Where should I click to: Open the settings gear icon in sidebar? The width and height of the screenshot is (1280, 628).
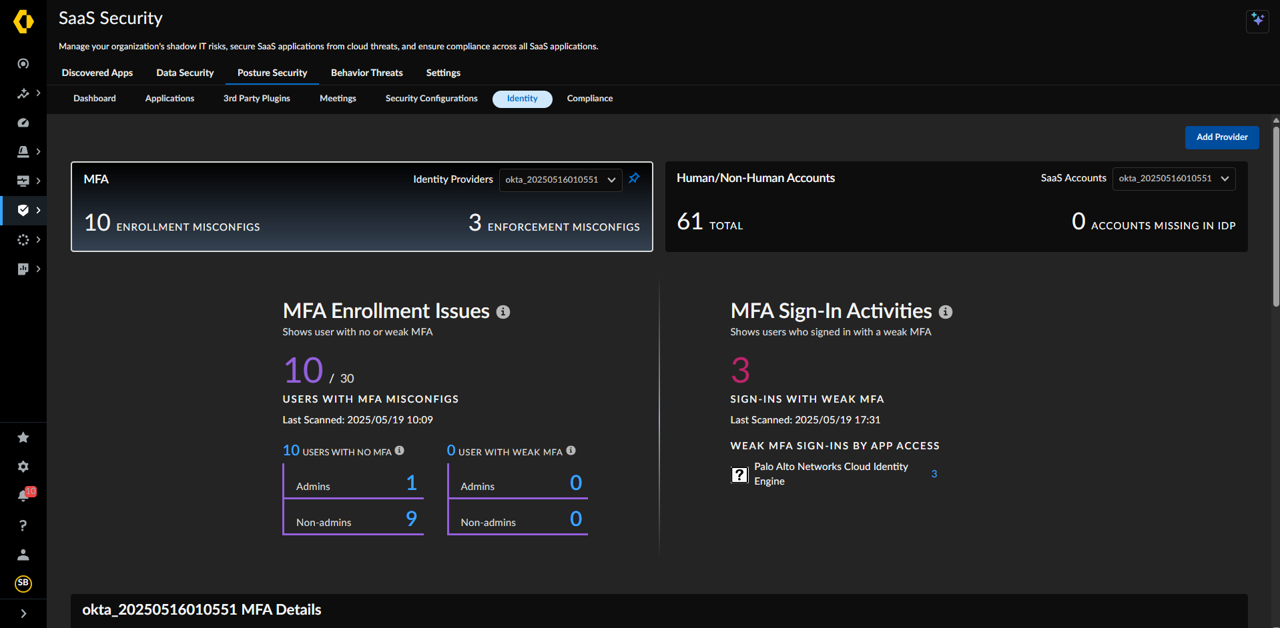[x=23, y=467]
